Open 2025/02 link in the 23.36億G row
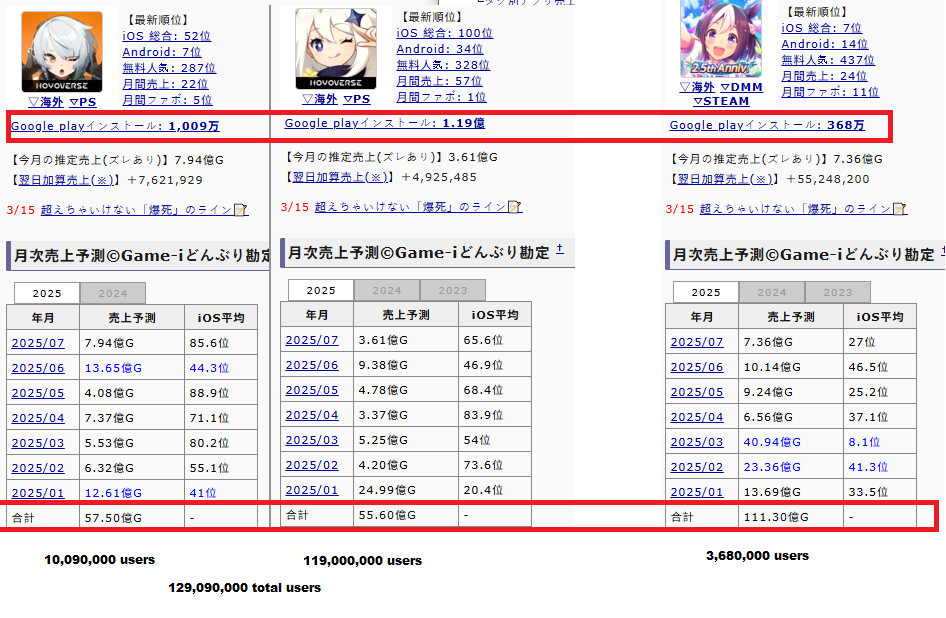 coord(696,467)
